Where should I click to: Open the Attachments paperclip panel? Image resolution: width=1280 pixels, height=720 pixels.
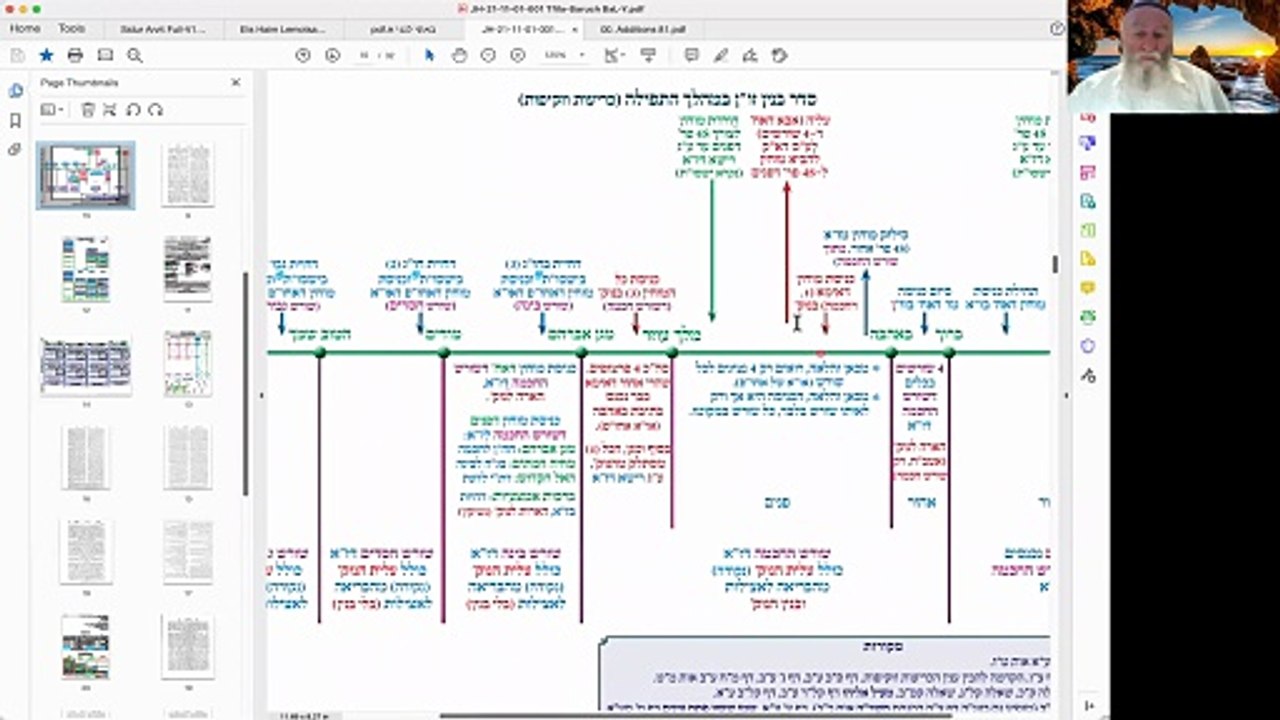point(15,149)
